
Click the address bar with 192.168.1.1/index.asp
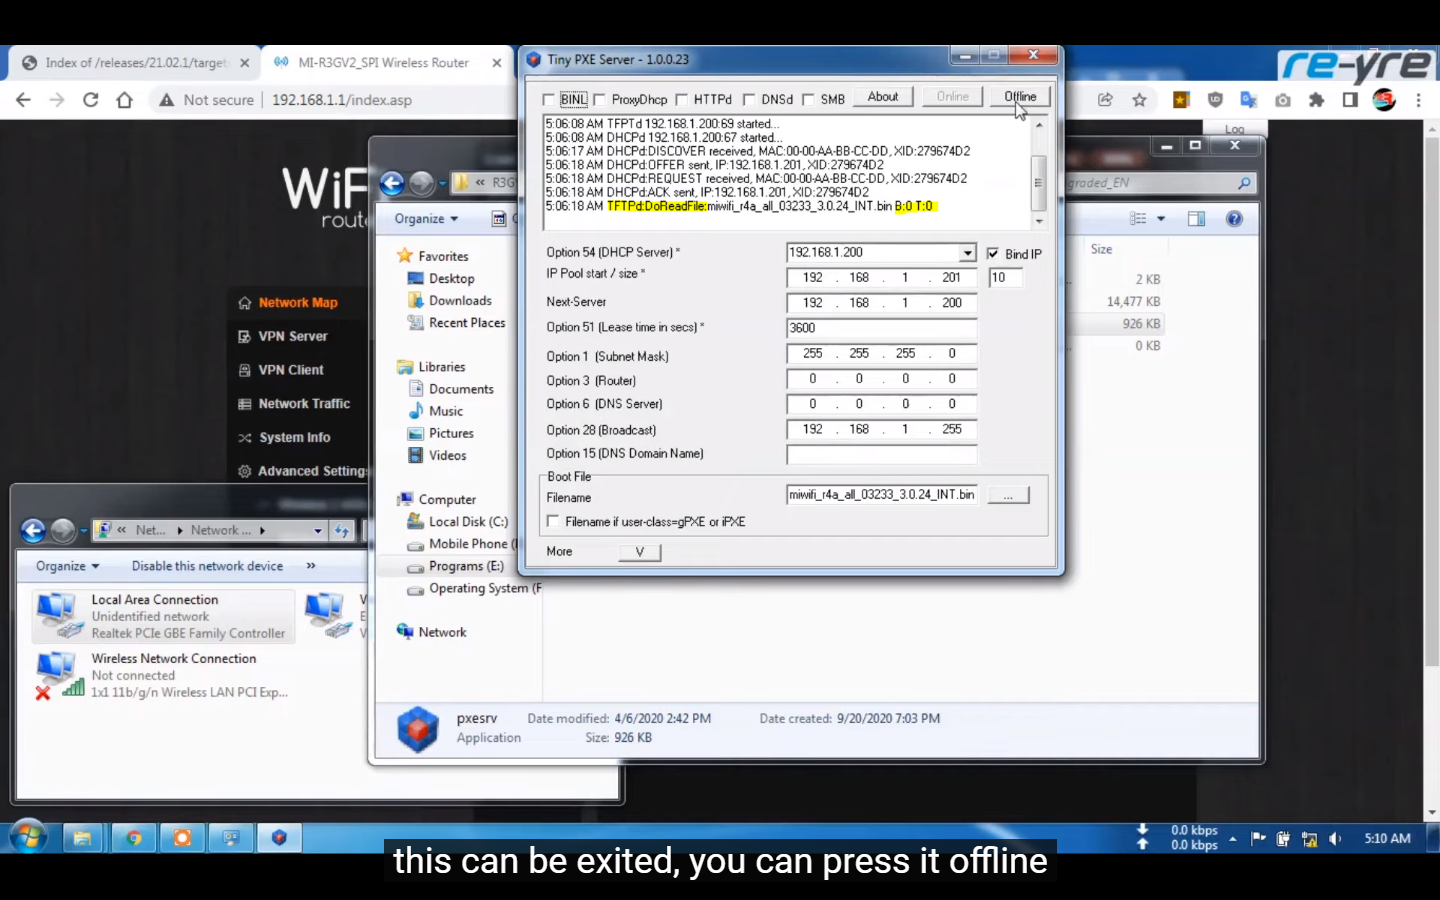click(x=342, y=100)
